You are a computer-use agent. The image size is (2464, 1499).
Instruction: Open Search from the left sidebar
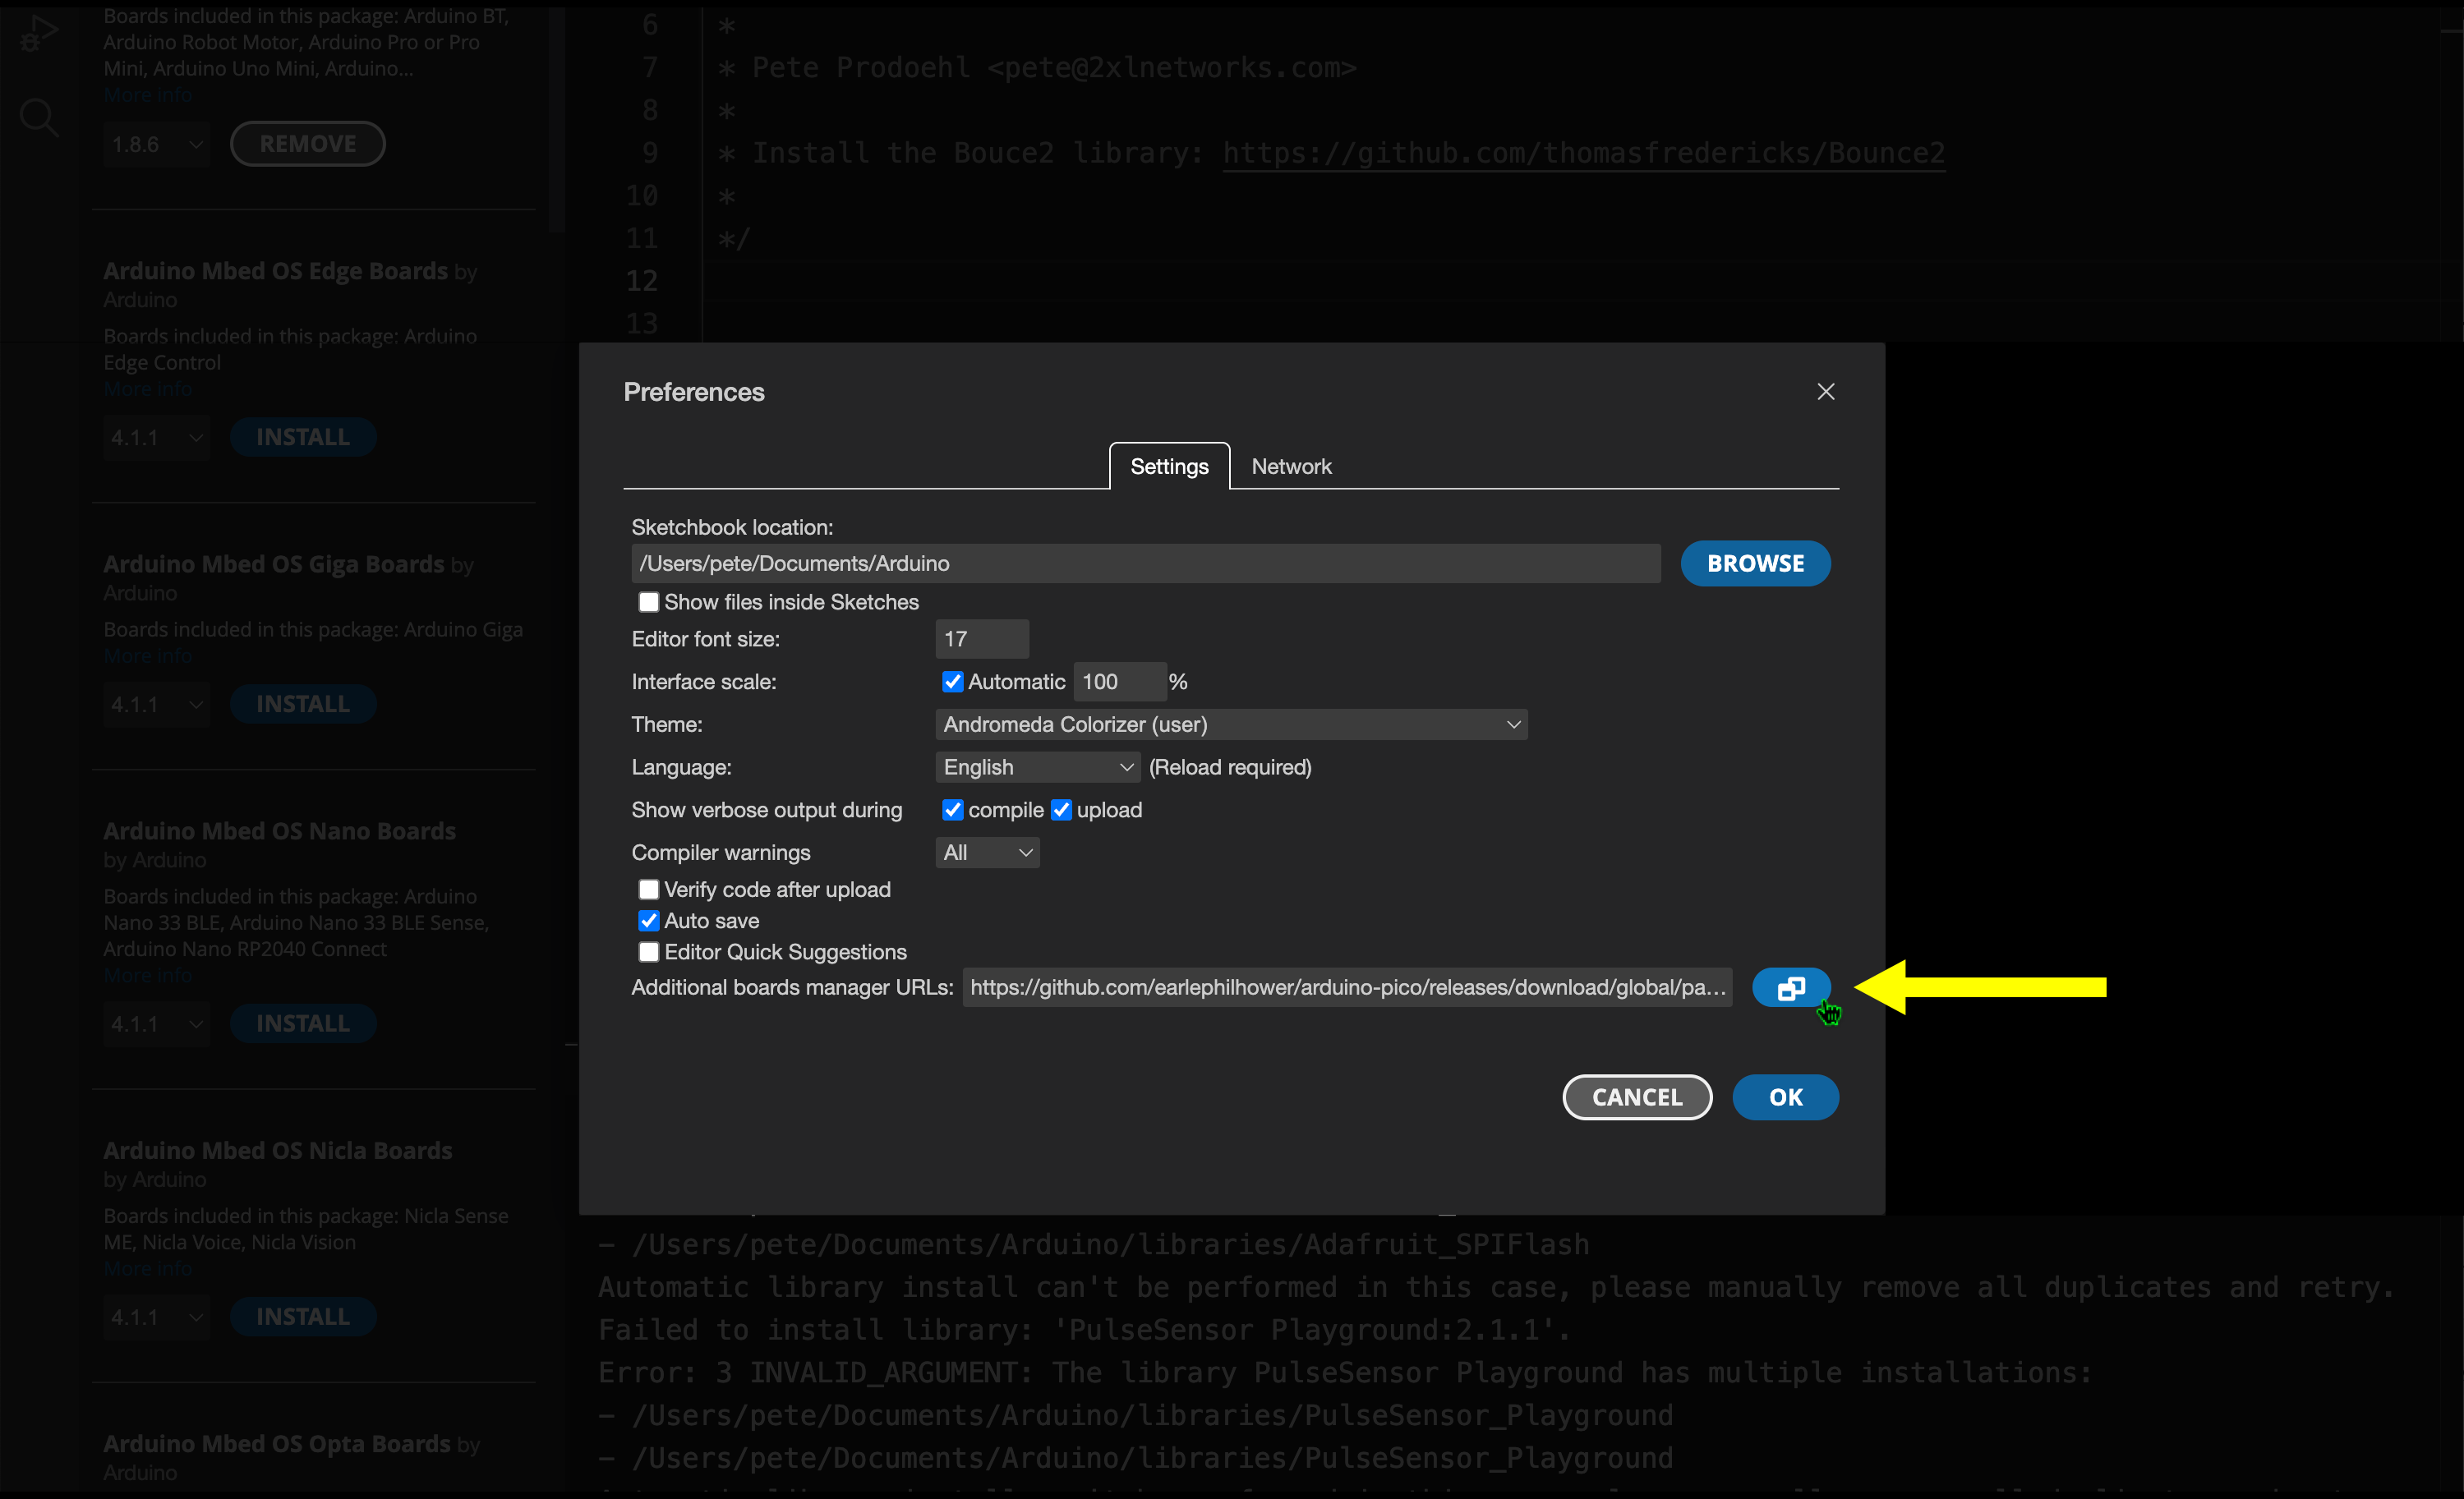37,117
